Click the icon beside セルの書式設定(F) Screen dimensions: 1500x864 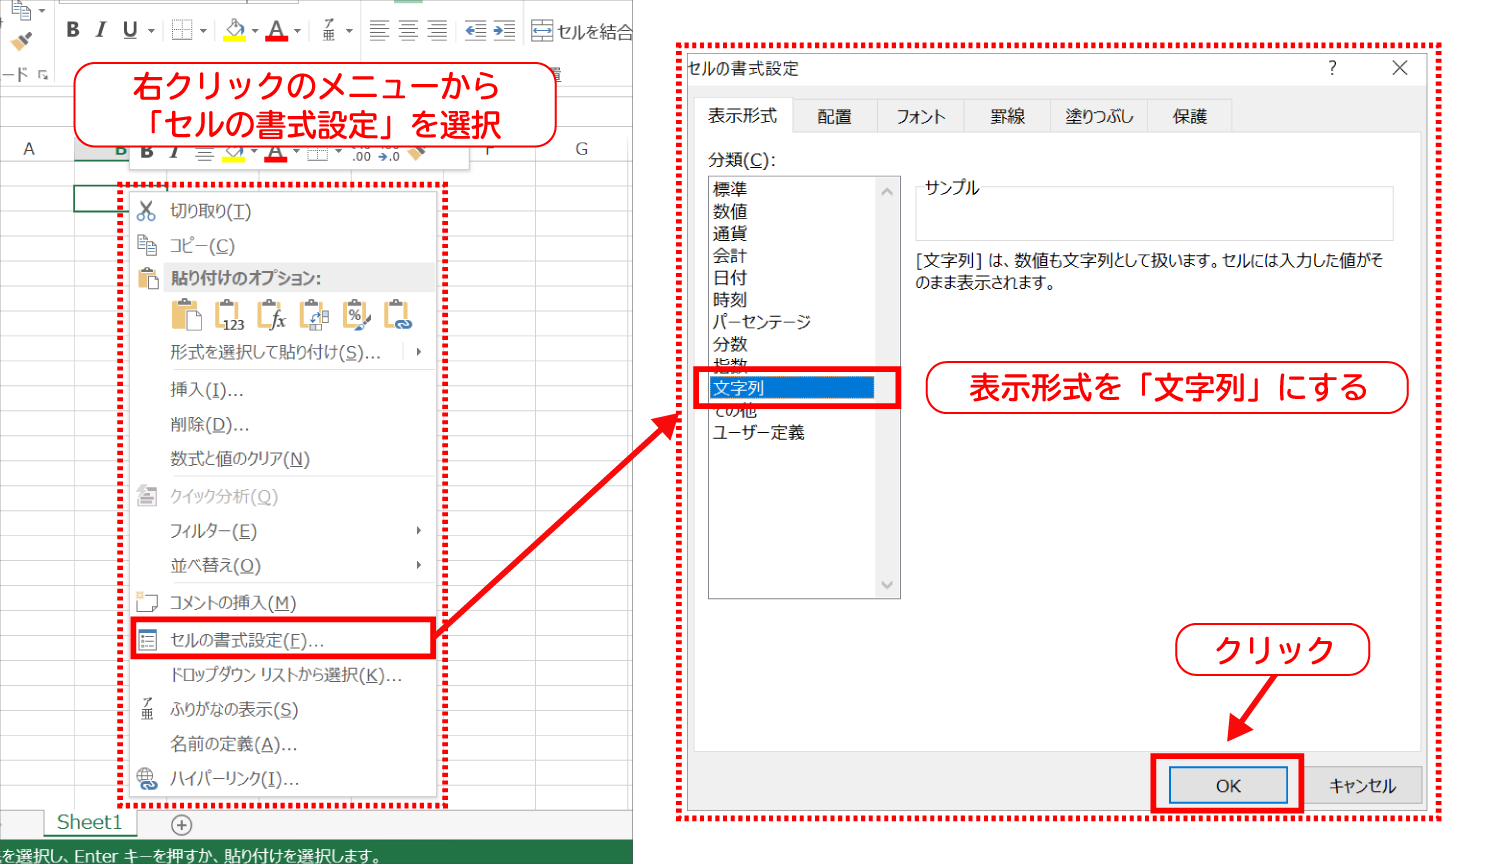coord(147,640)
